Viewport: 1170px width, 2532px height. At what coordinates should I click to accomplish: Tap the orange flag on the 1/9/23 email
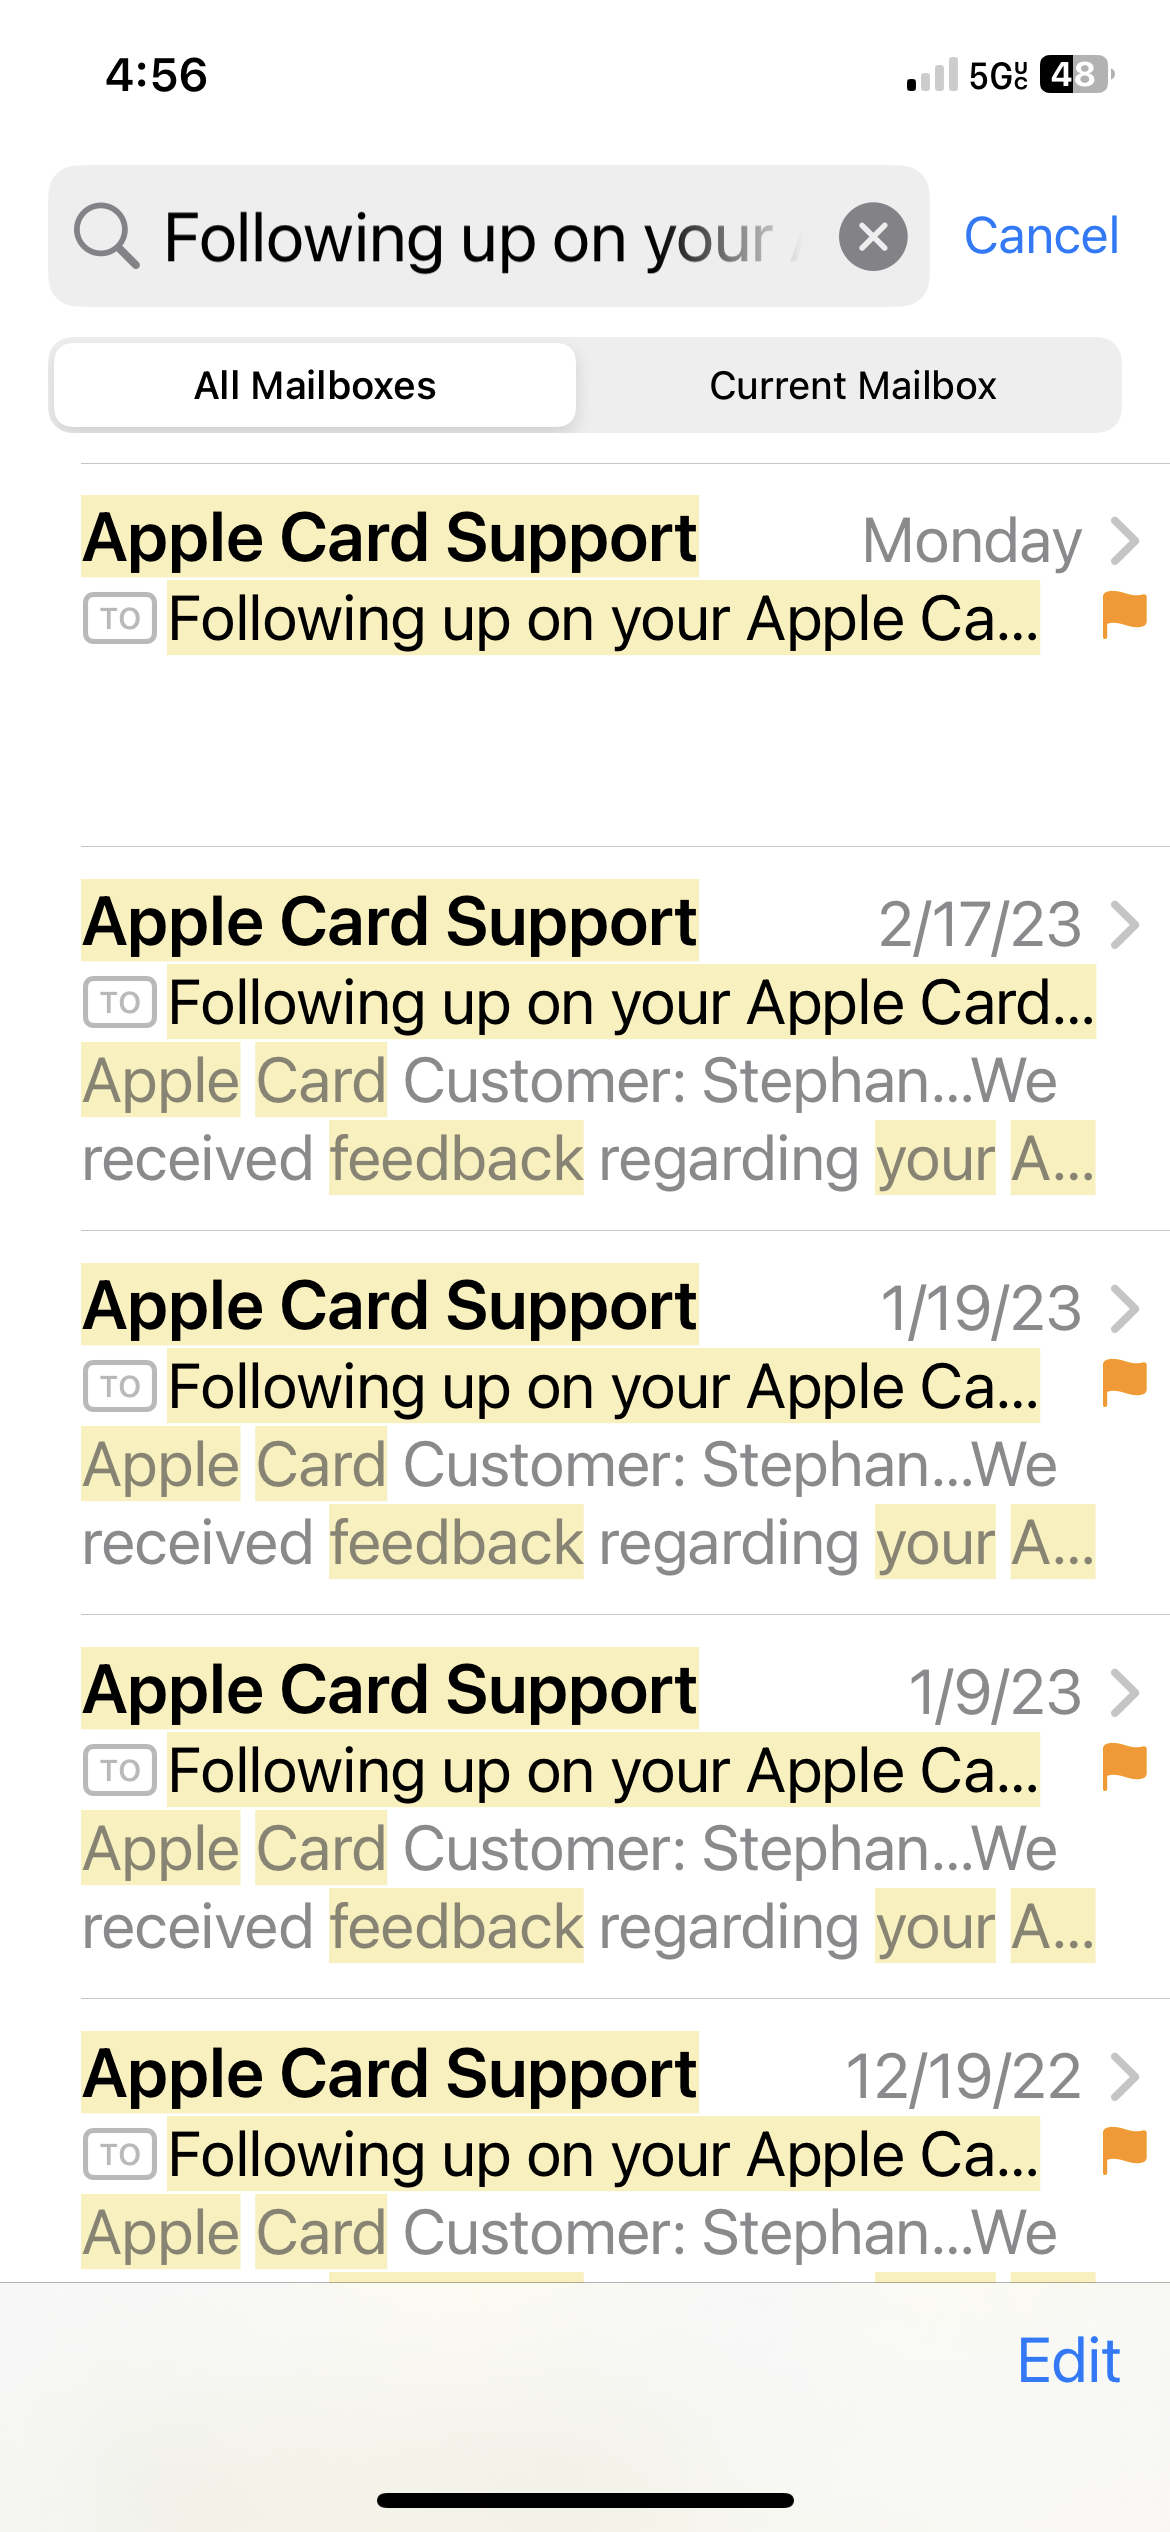tap(1124, 1766)
